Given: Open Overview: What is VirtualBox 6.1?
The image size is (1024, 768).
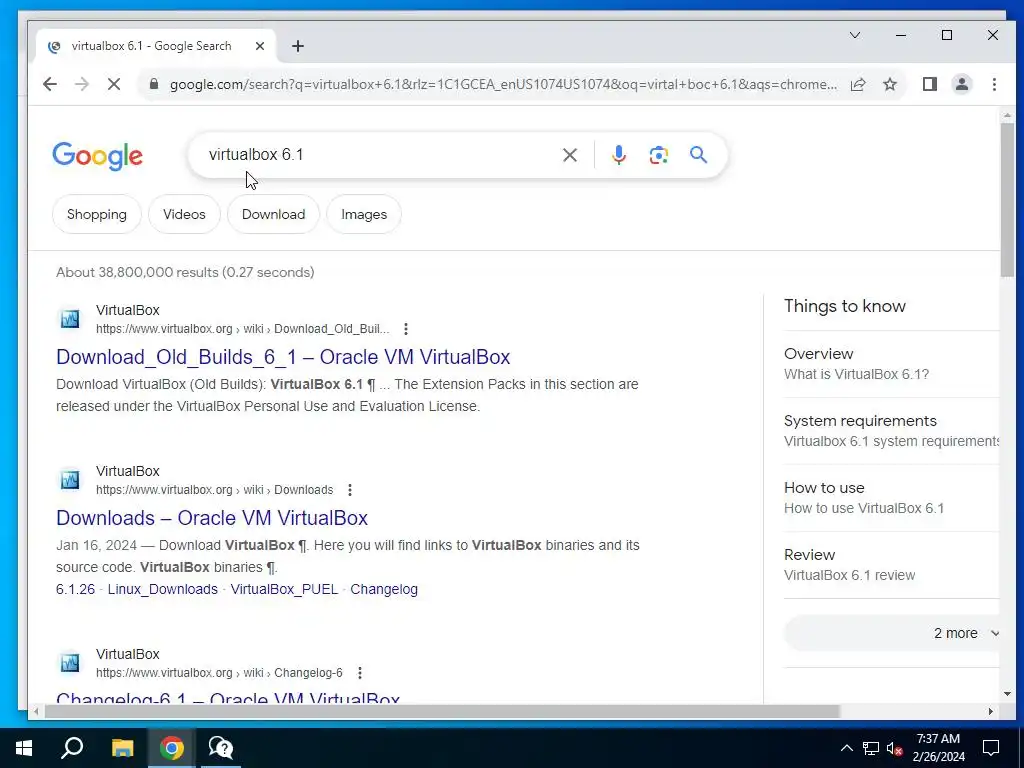Looking at the screenshot, I should 891,364.
